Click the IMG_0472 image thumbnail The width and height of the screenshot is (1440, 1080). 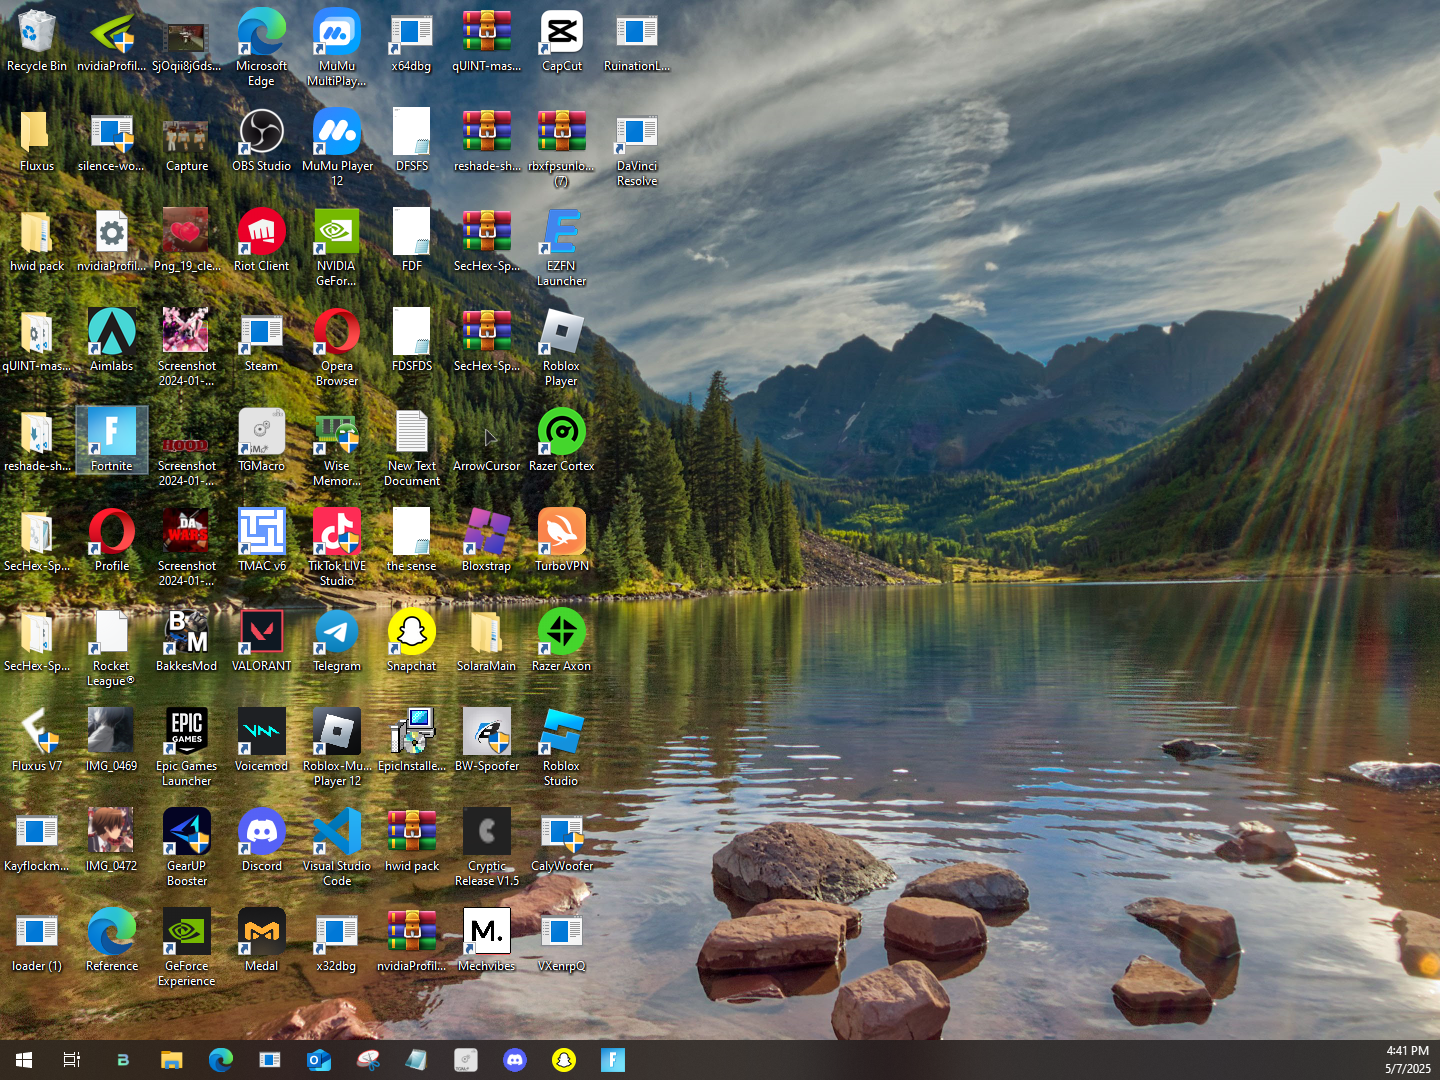pyautogui.click(x=112, y=841)
